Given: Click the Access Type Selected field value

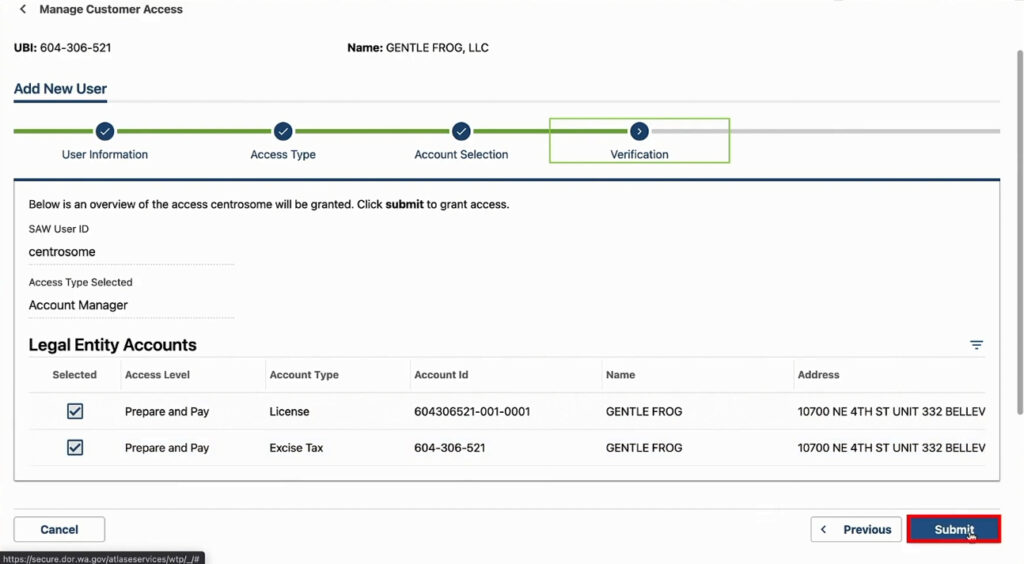Looking at the screenshot, I should click(78, 305).
